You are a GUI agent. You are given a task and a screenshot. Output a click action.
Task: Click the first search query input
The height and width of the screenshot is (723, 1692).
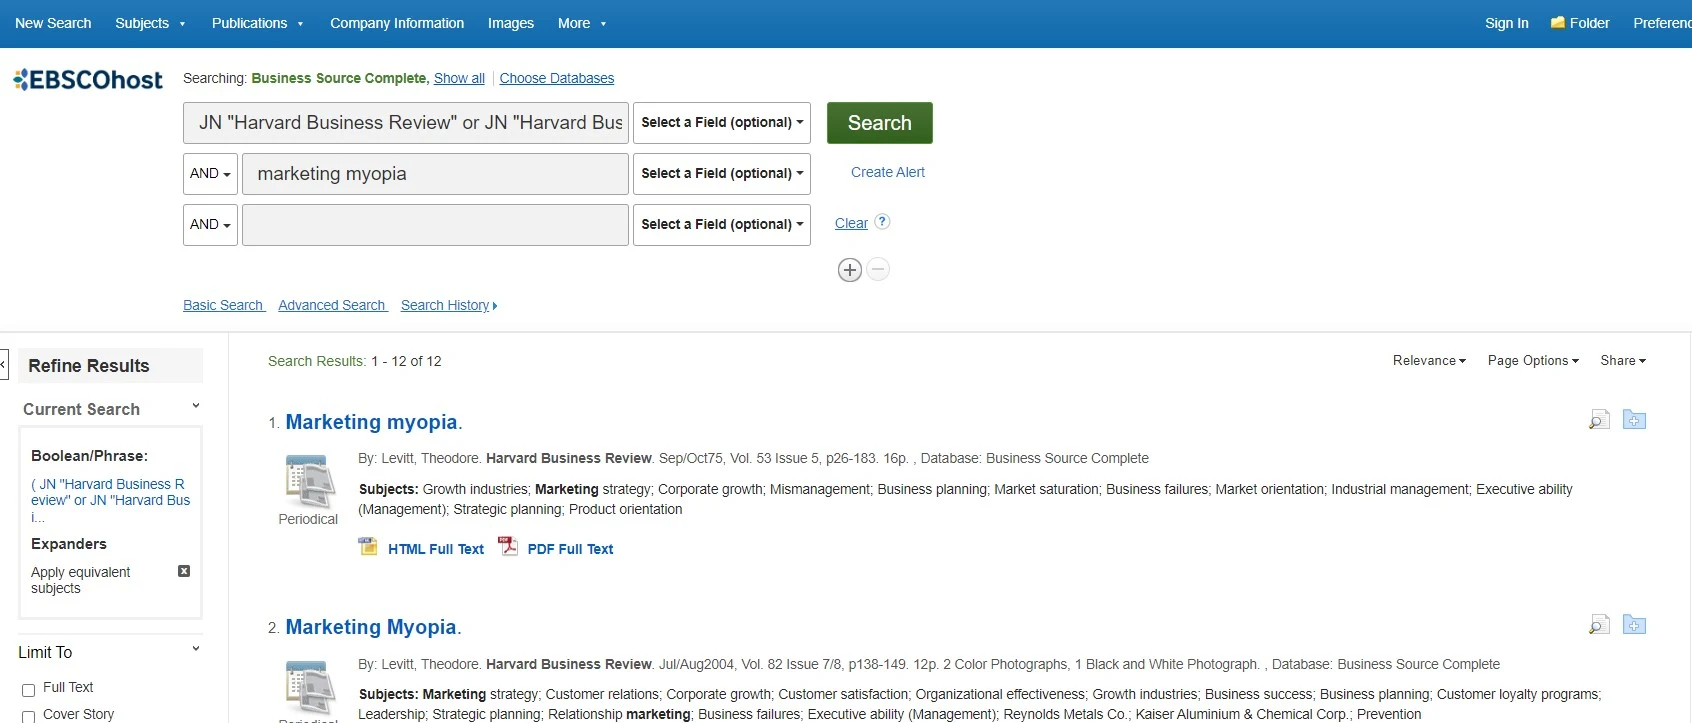406,122
